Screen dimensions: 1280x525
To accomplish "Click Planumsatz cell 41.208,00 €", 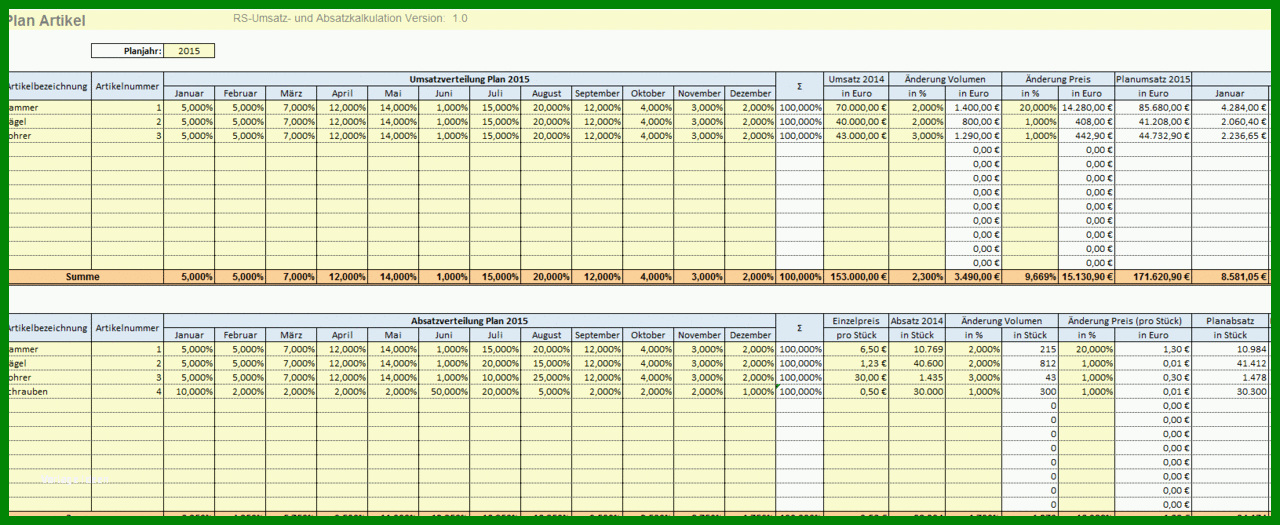I will pos(1153,121).
